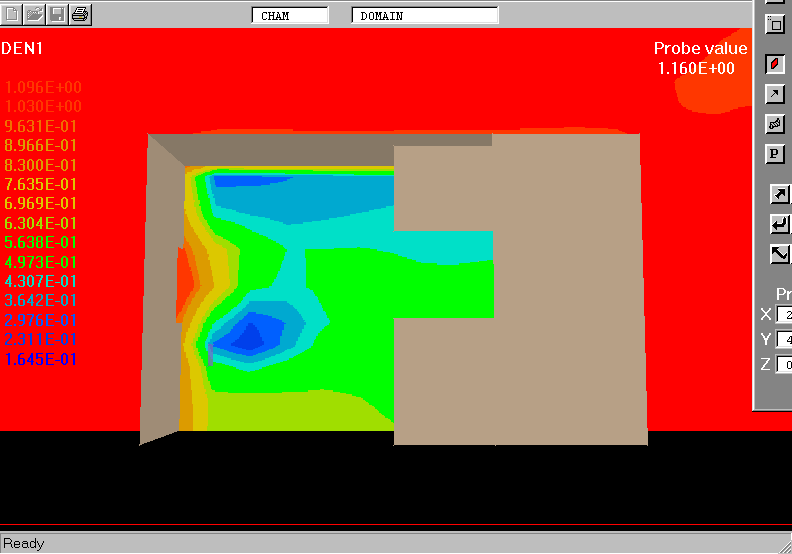This screenshot has width=792, height=554.
Task: Click the X probe position field
Action: tap(784, 315)
